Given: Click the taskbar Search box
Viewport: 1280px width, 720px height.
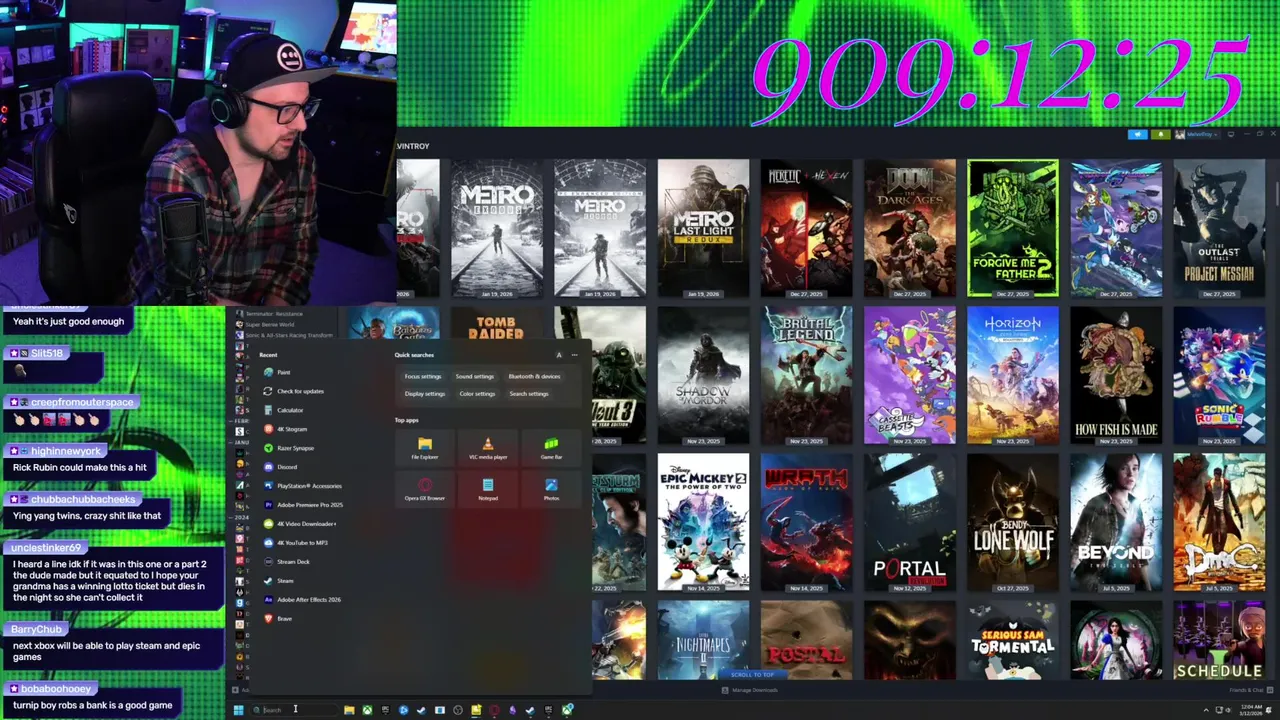Looking at the screenshot, I should coord(293,710).
